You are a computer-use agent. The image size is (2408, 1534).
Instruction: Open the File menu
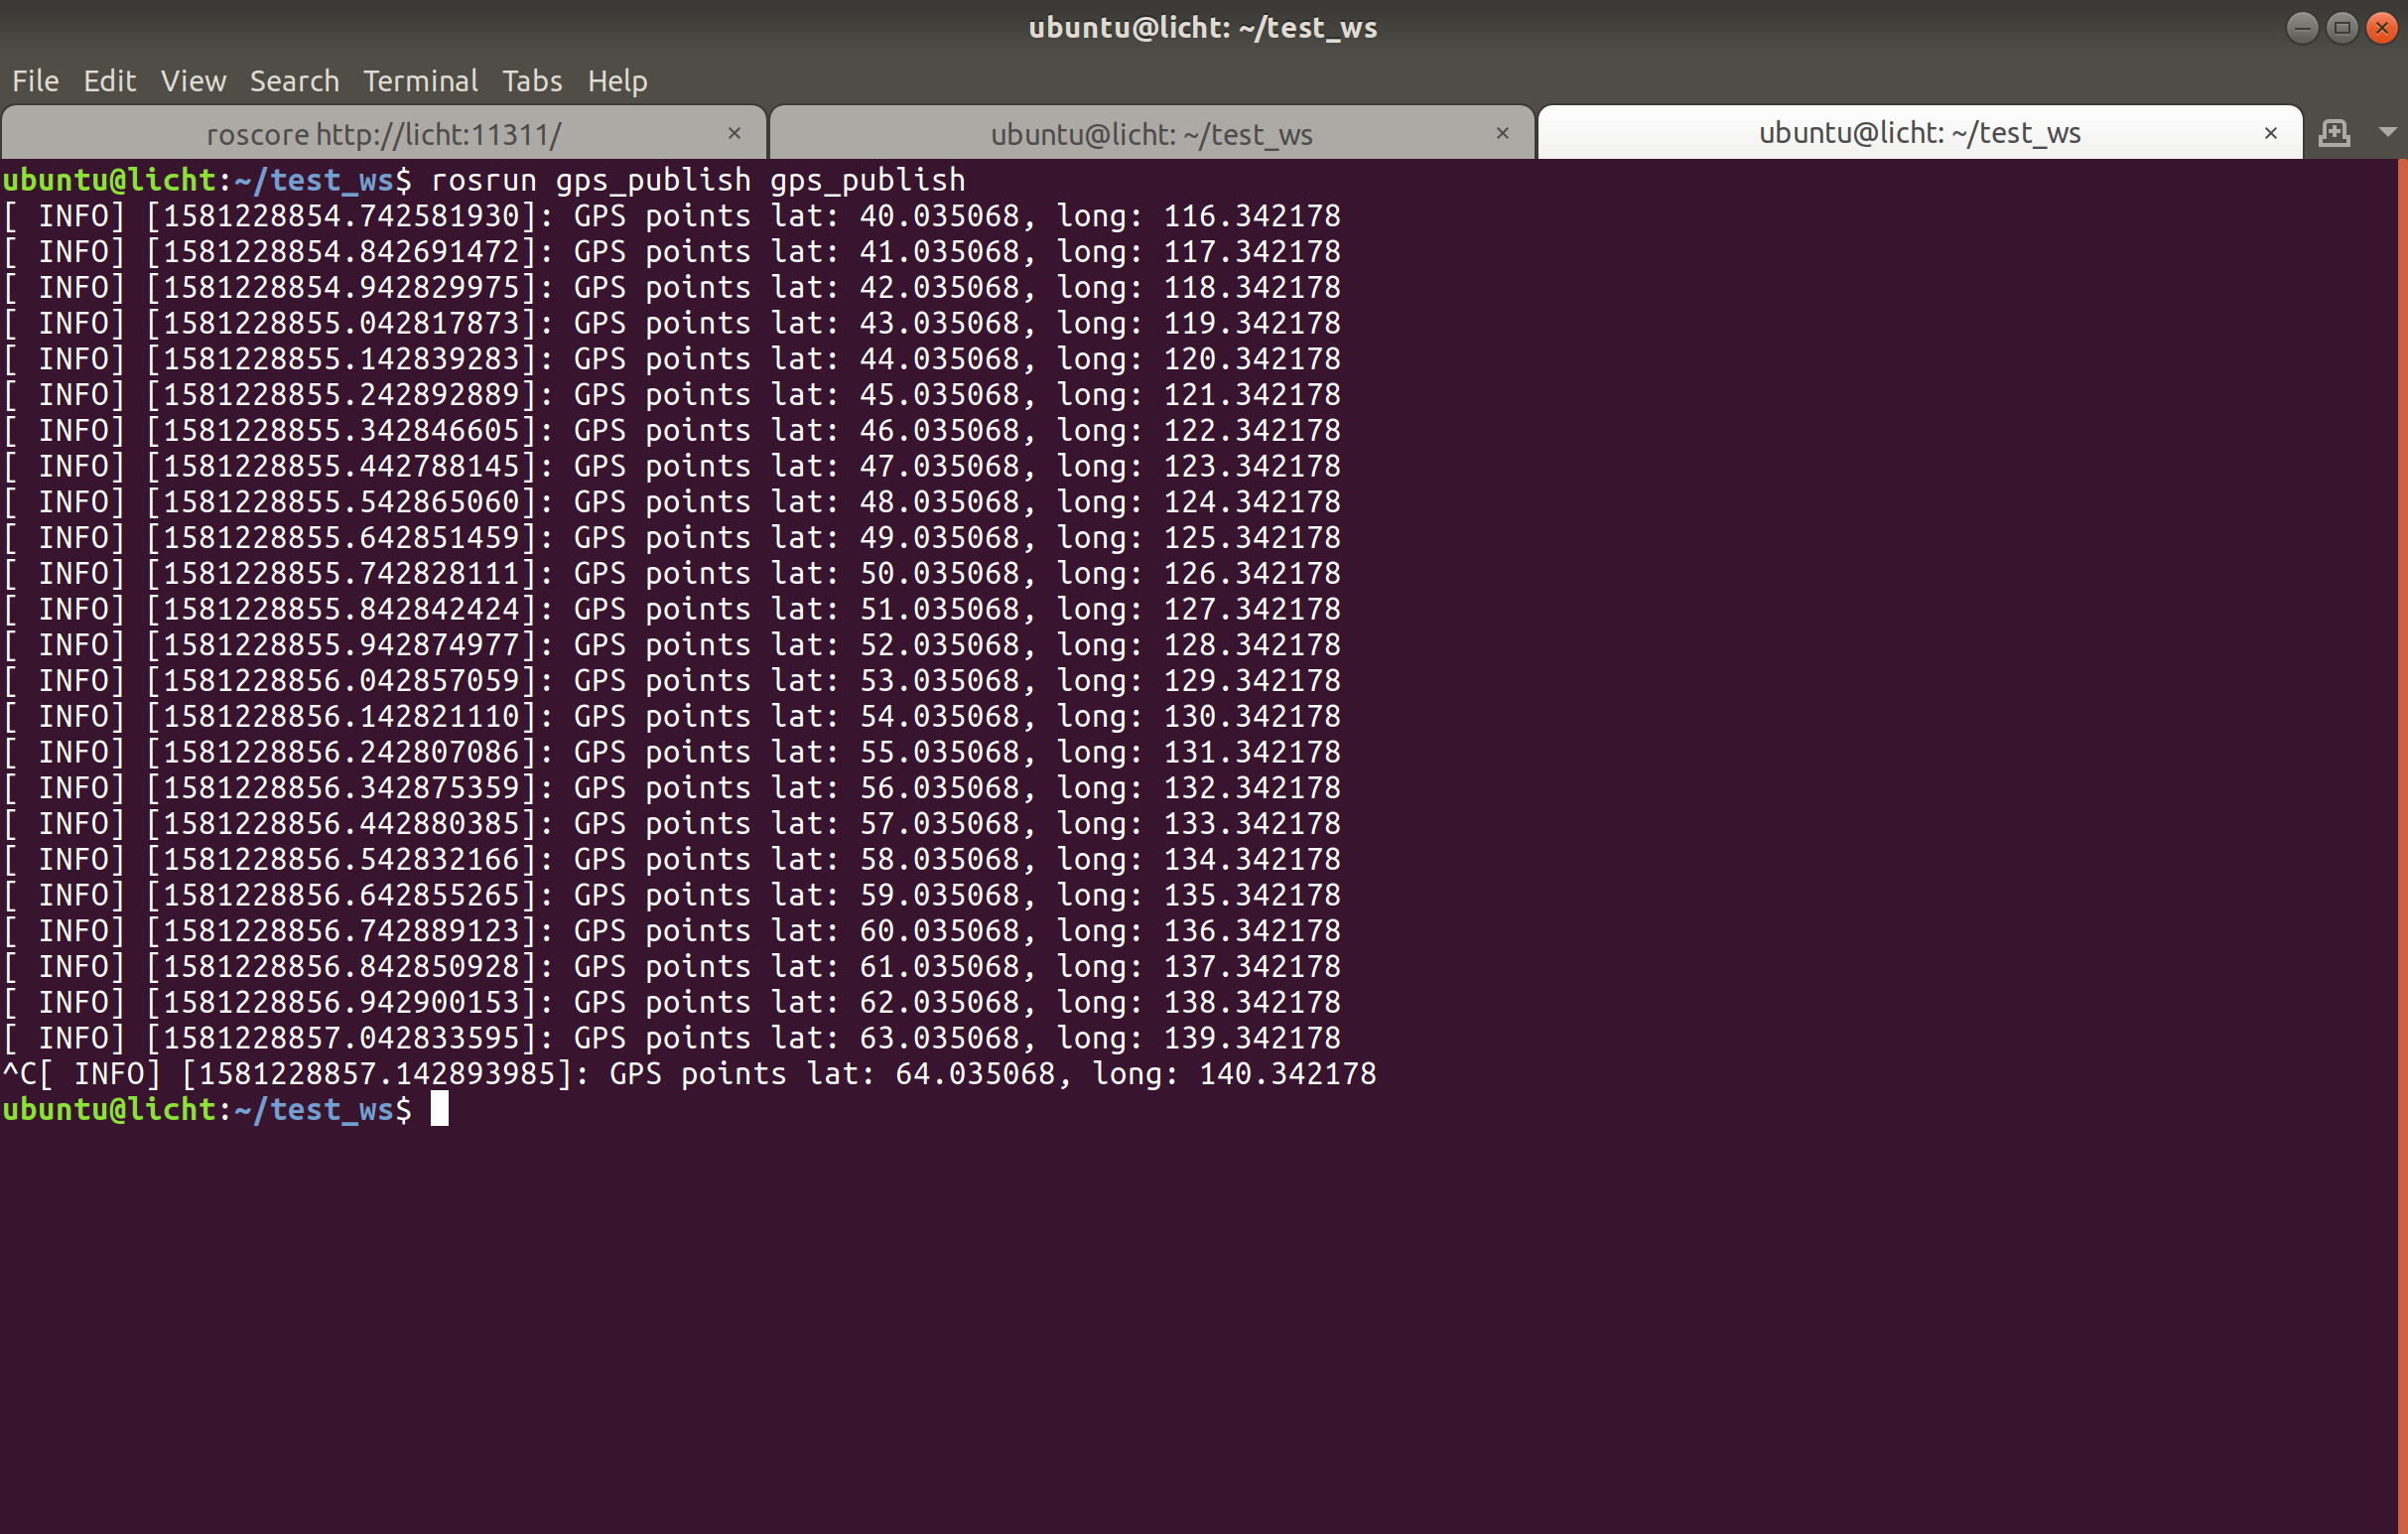tap(35, 81)
